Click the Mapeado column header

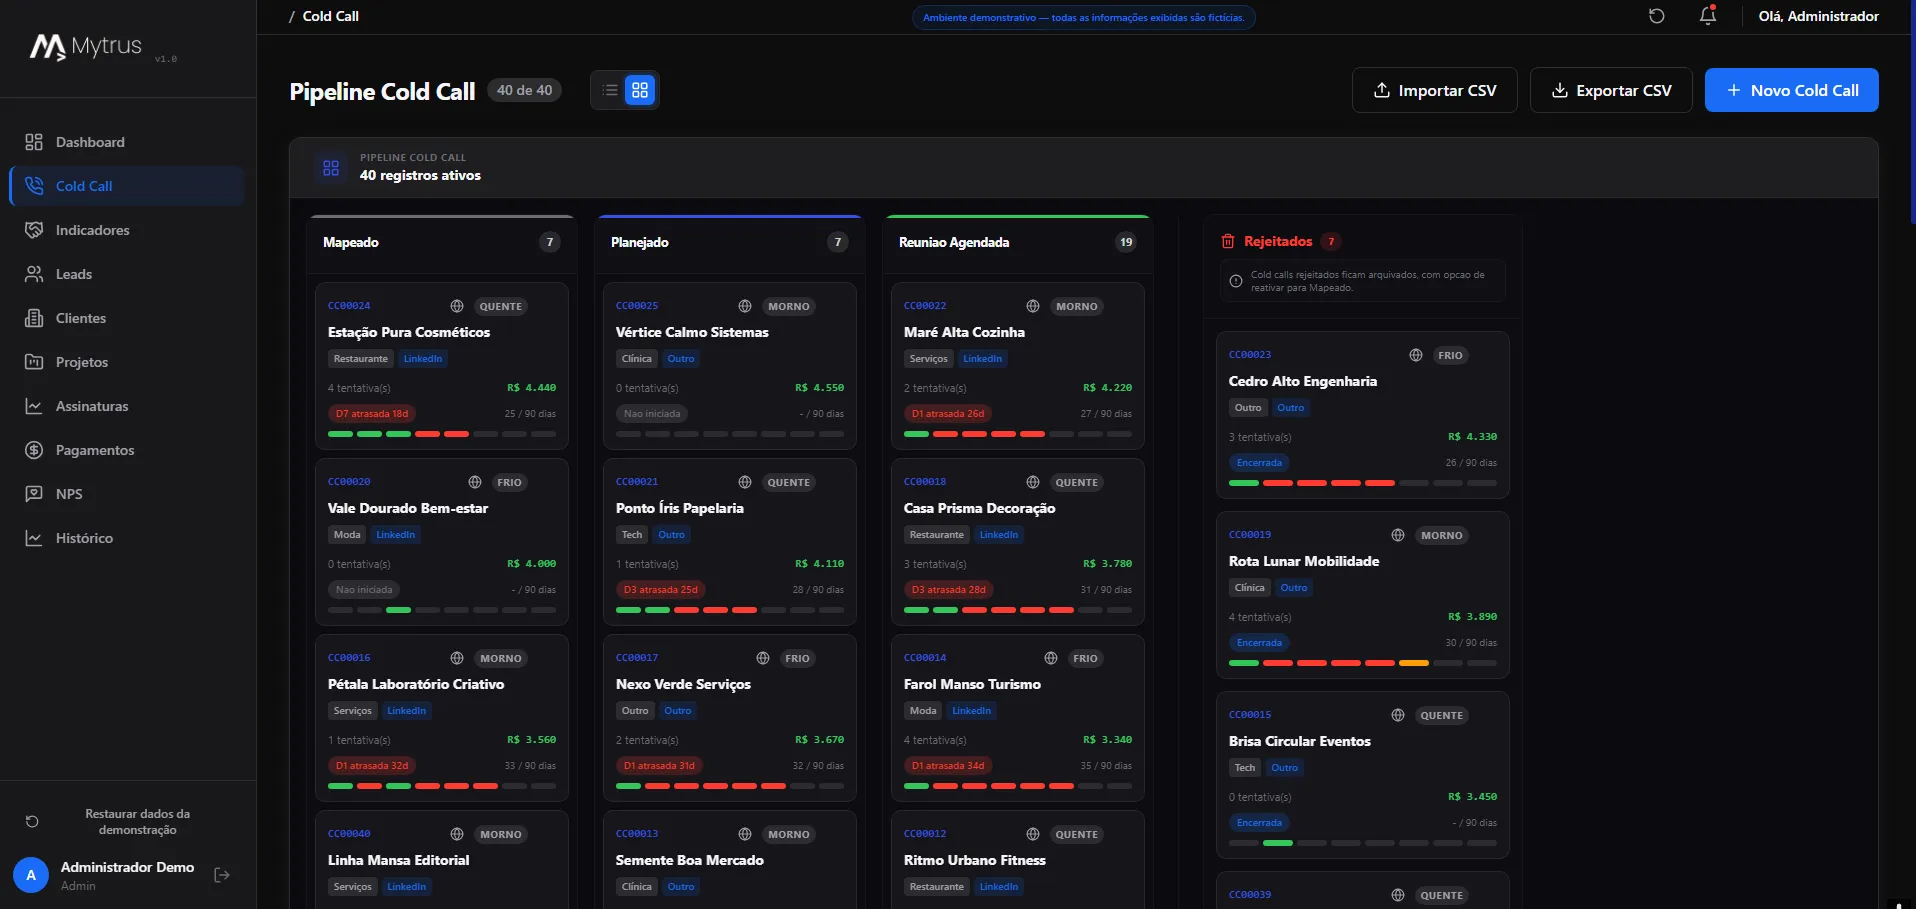[x=442, y=242]
